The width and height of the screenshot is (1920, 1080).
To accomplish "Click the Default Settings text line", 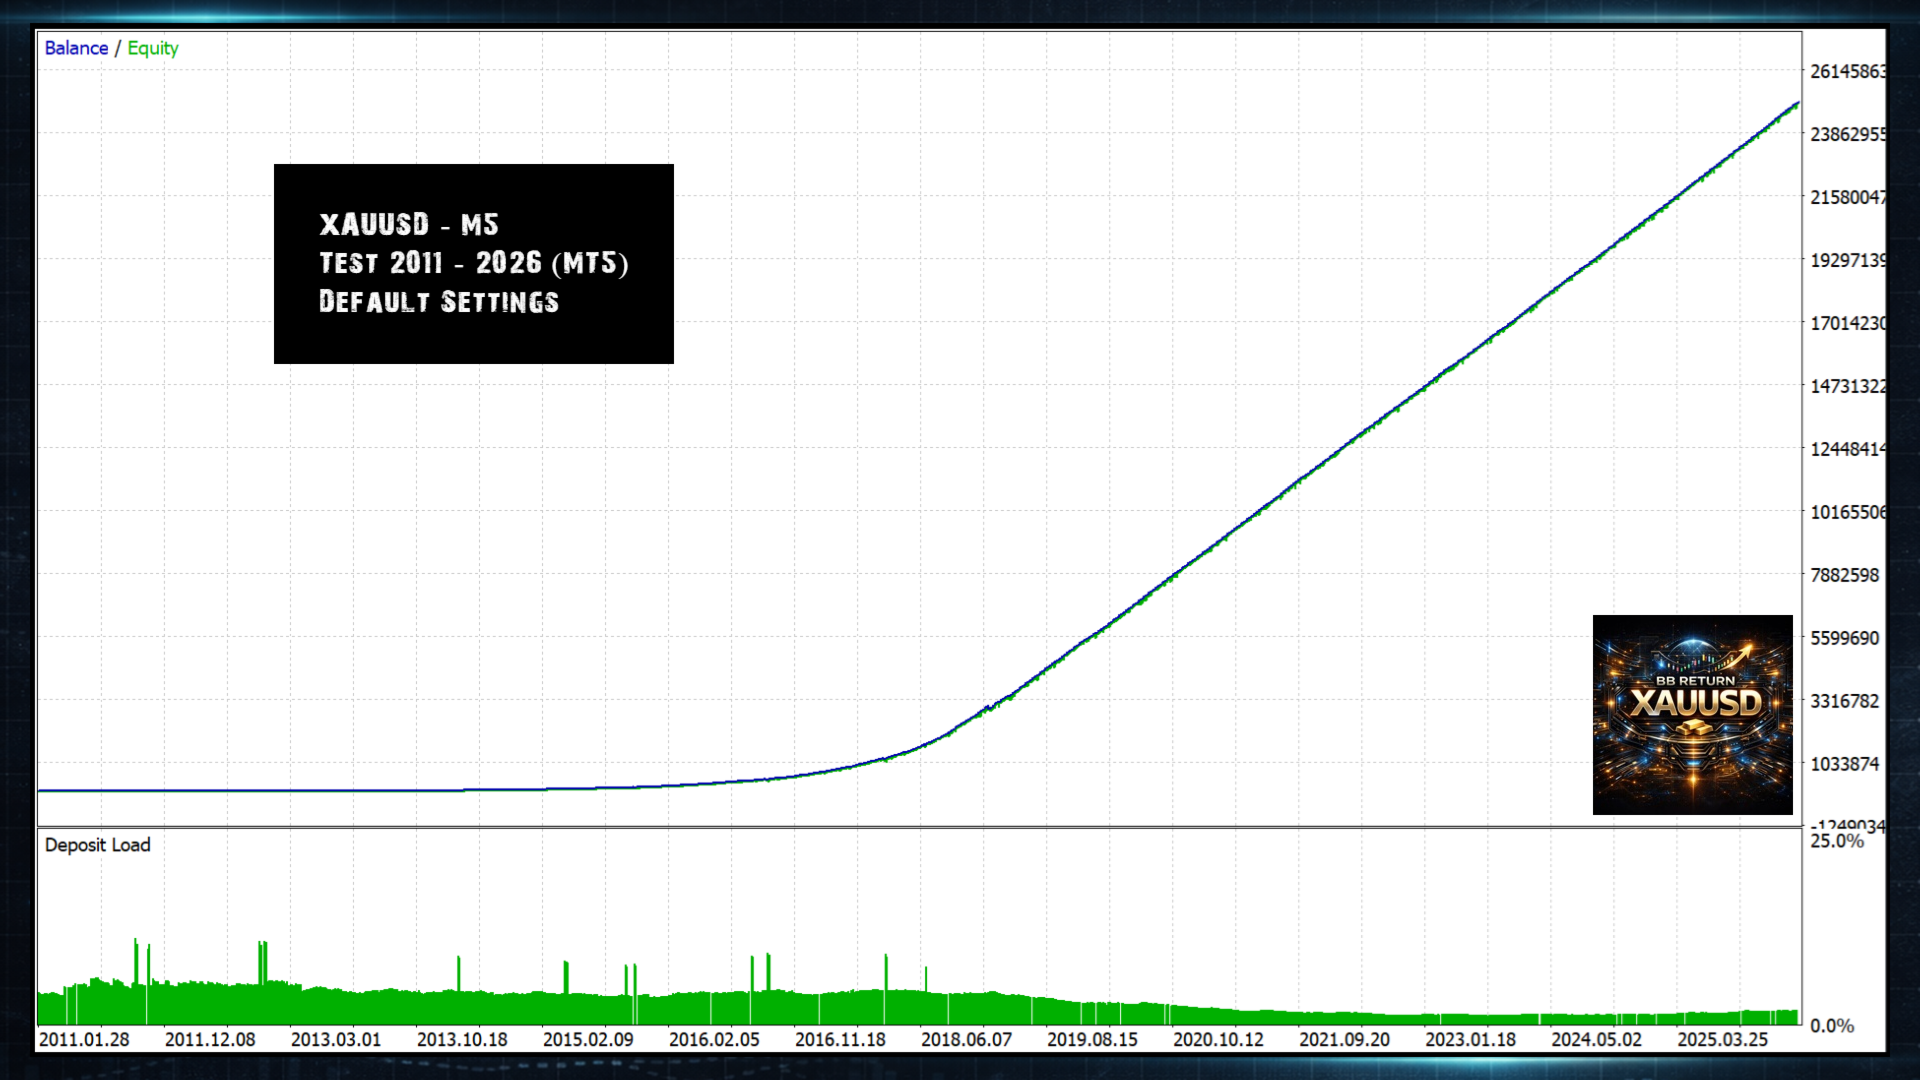I will pyautogui.click(x=439, y=301).
